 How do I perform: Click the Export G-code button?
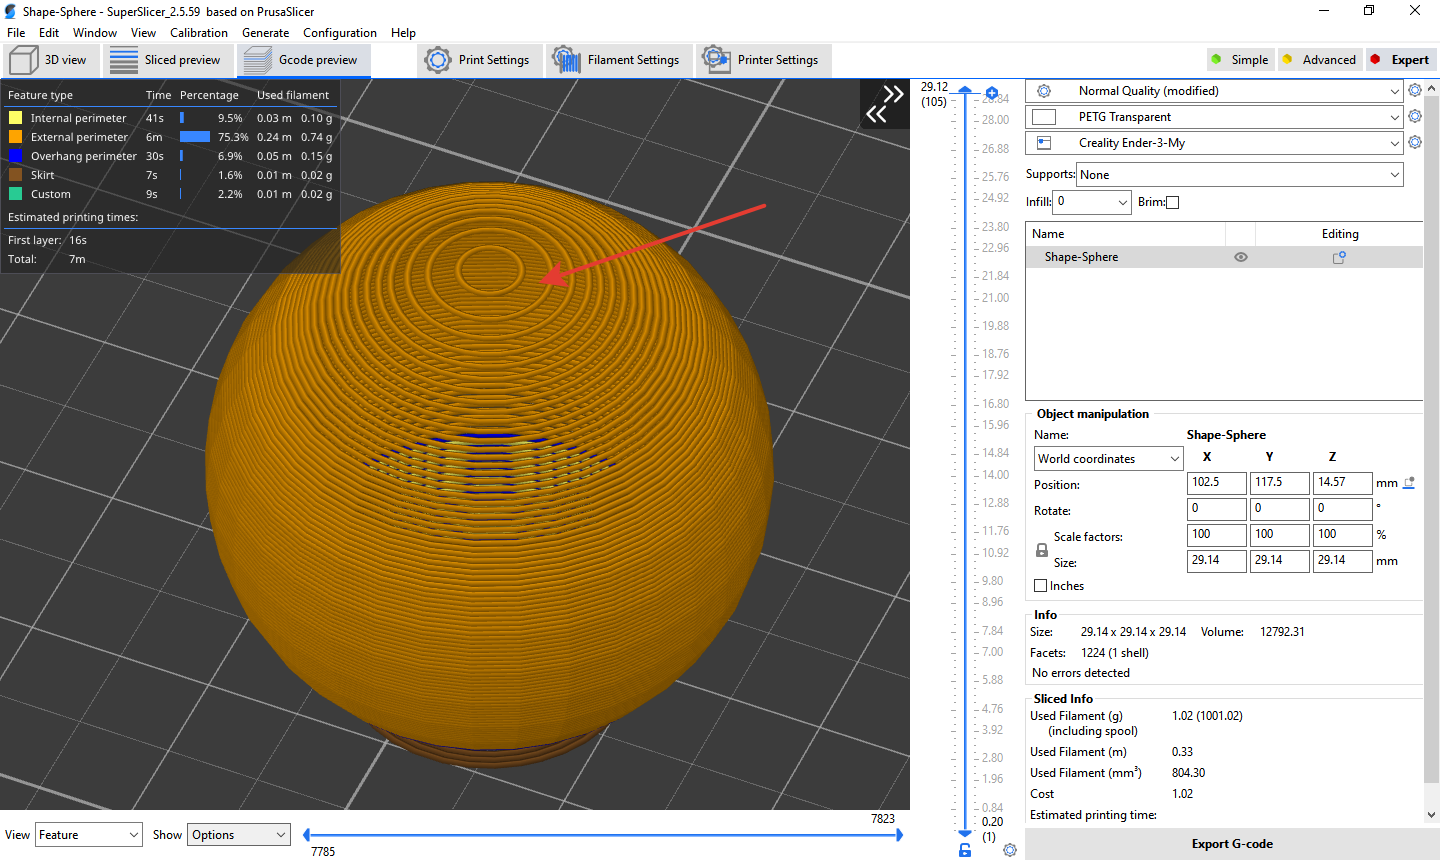(1232, 843)
